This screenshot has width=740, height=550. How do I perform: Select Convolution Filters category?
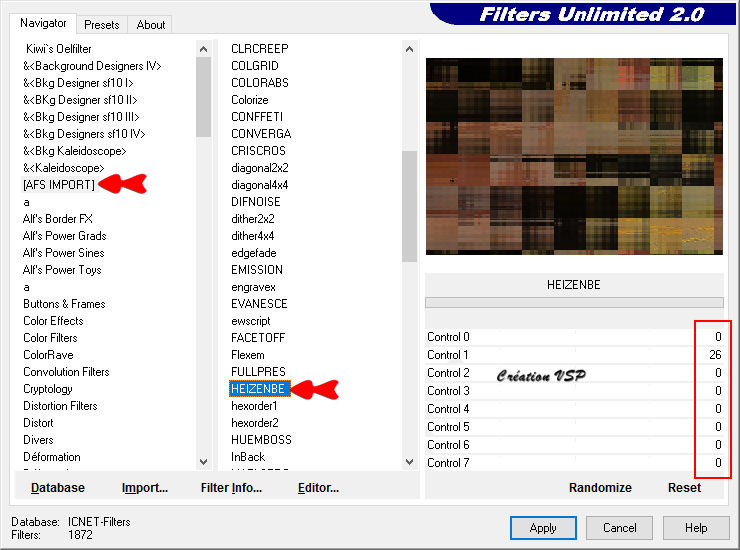tap(66, 372)
